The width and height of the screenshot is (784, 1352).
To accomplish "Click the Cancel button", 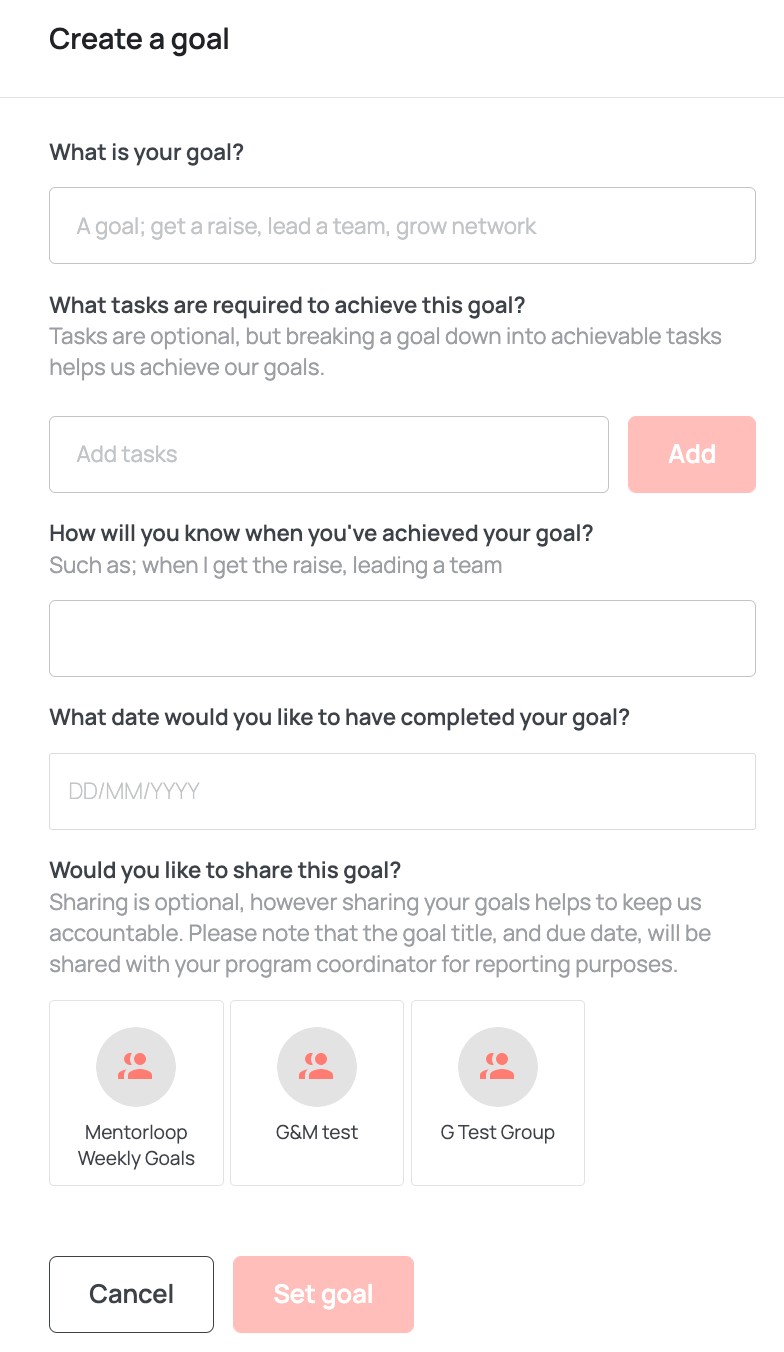I will (131, 1294).
